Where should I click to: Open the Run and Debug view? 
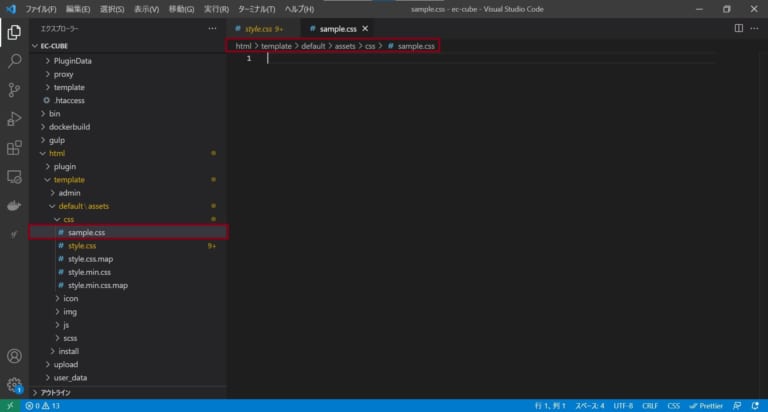pyautogui.click(x=14, y=119)
